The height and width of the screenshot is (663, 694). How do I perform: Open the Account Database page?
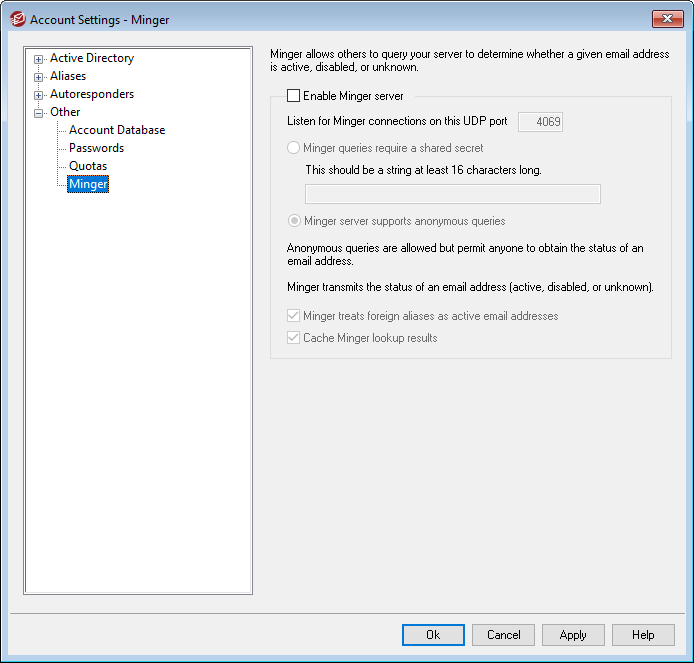pyautogui.click(x=116, y=130)
